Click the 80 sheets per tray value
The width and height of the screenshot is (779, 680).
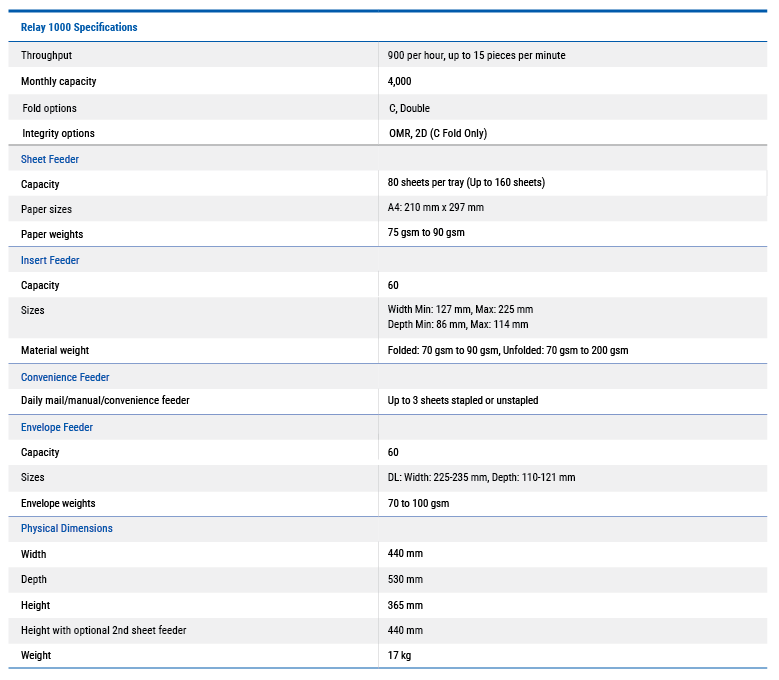pyautogui.click(x=466, y=183)
